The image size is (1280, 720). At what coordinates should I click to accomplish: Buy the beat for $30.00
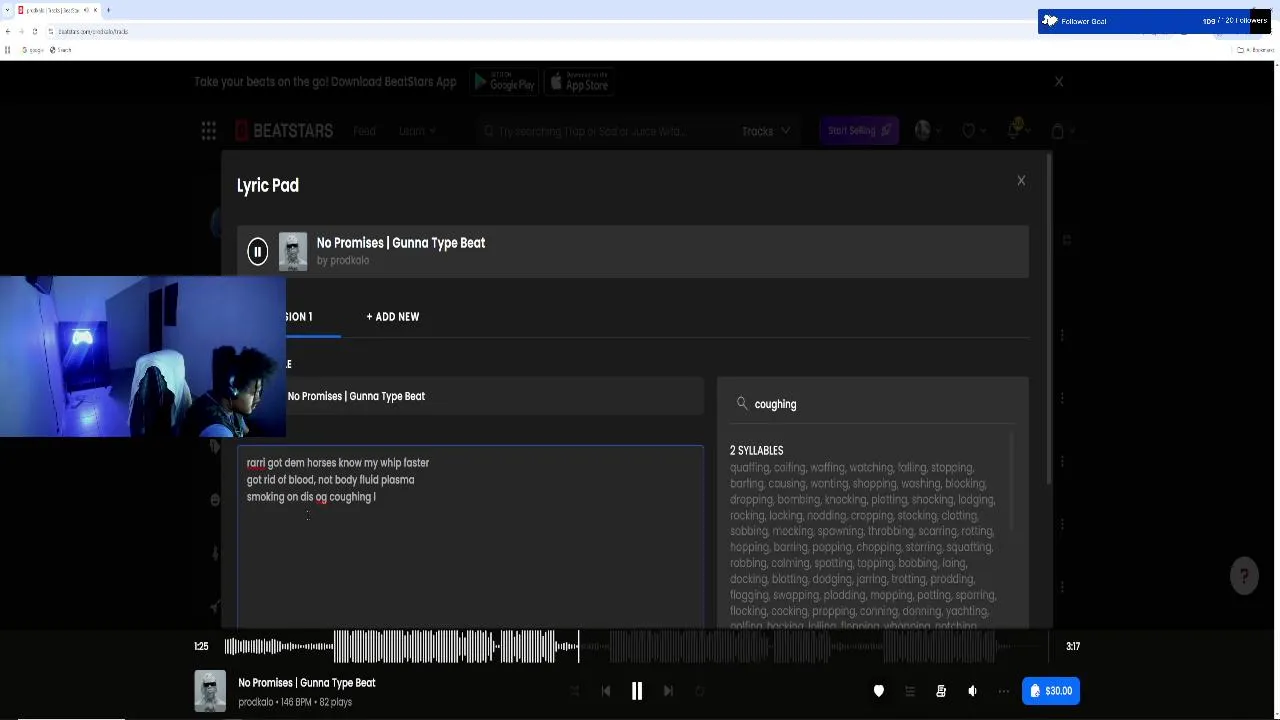[x=1051, y=691]
